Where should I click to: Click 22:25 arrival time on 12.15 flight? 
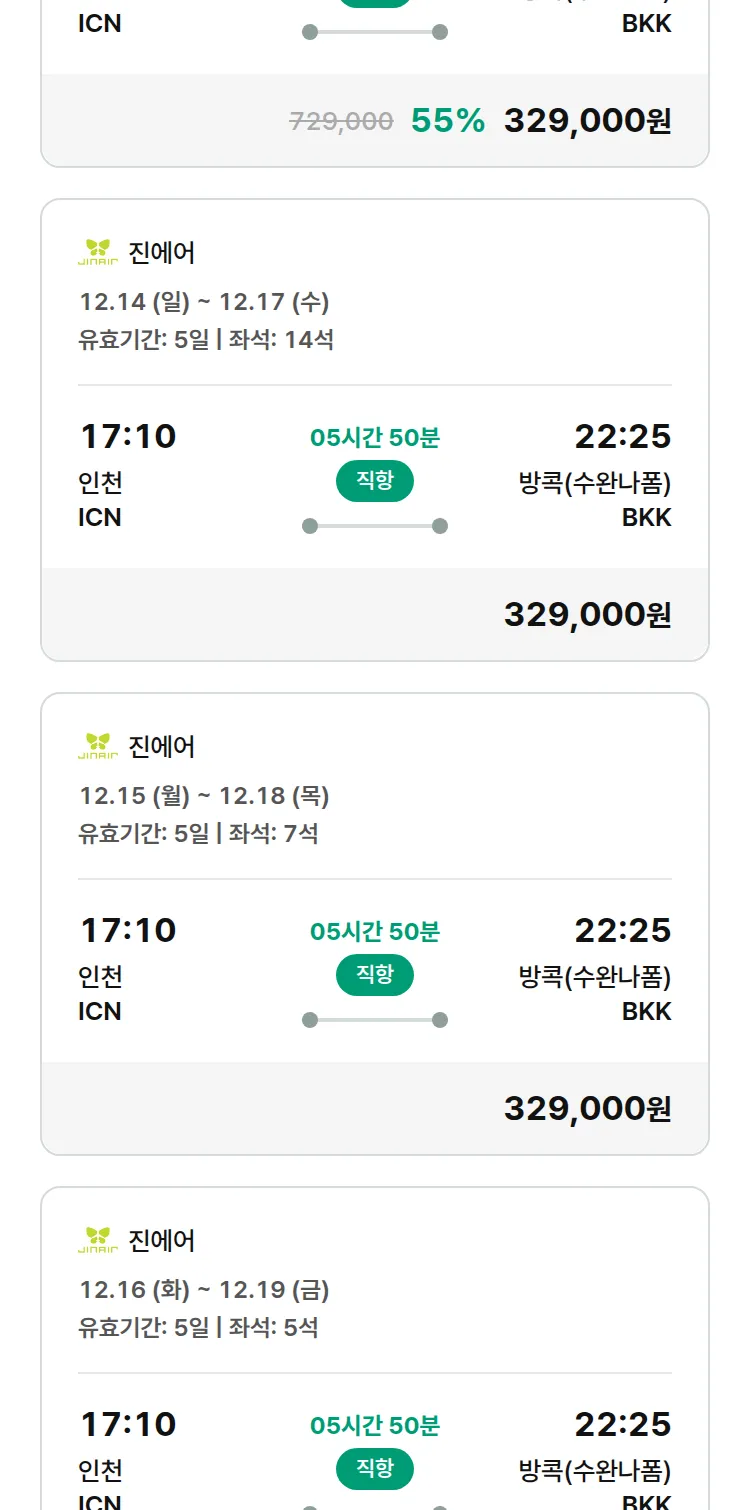click(x=622, y=931)
